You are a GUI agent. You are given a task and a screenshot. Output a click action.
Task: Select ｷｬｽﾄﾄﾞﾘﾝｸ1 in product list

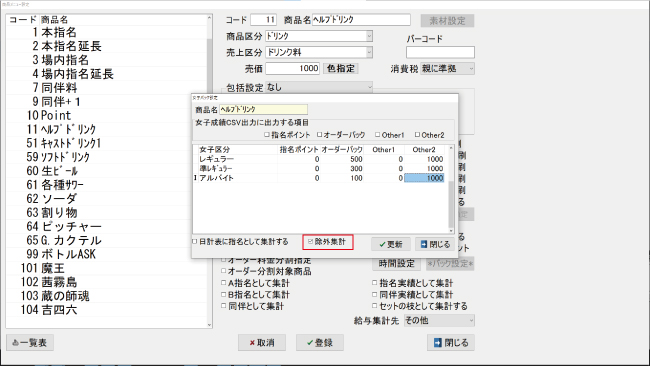click(107, 143)
